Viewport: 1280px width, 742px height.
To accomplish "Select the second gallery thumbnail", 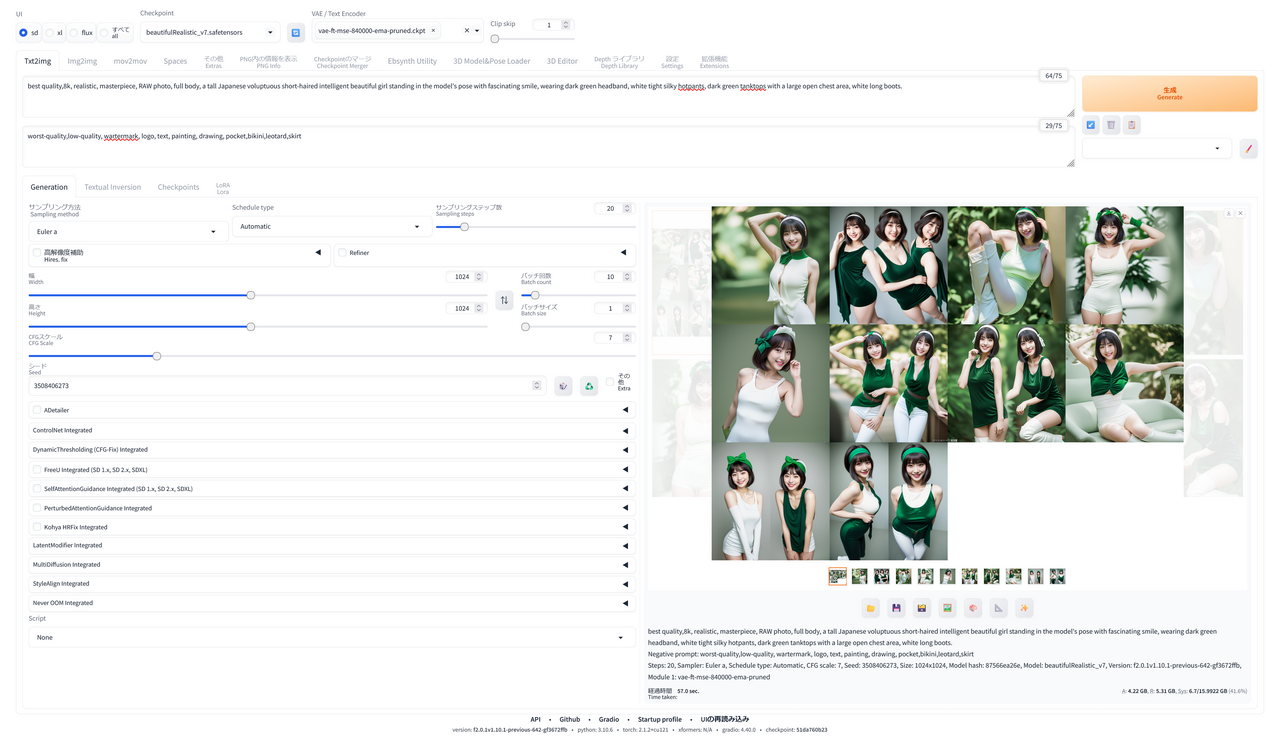I will click(858, 576).
